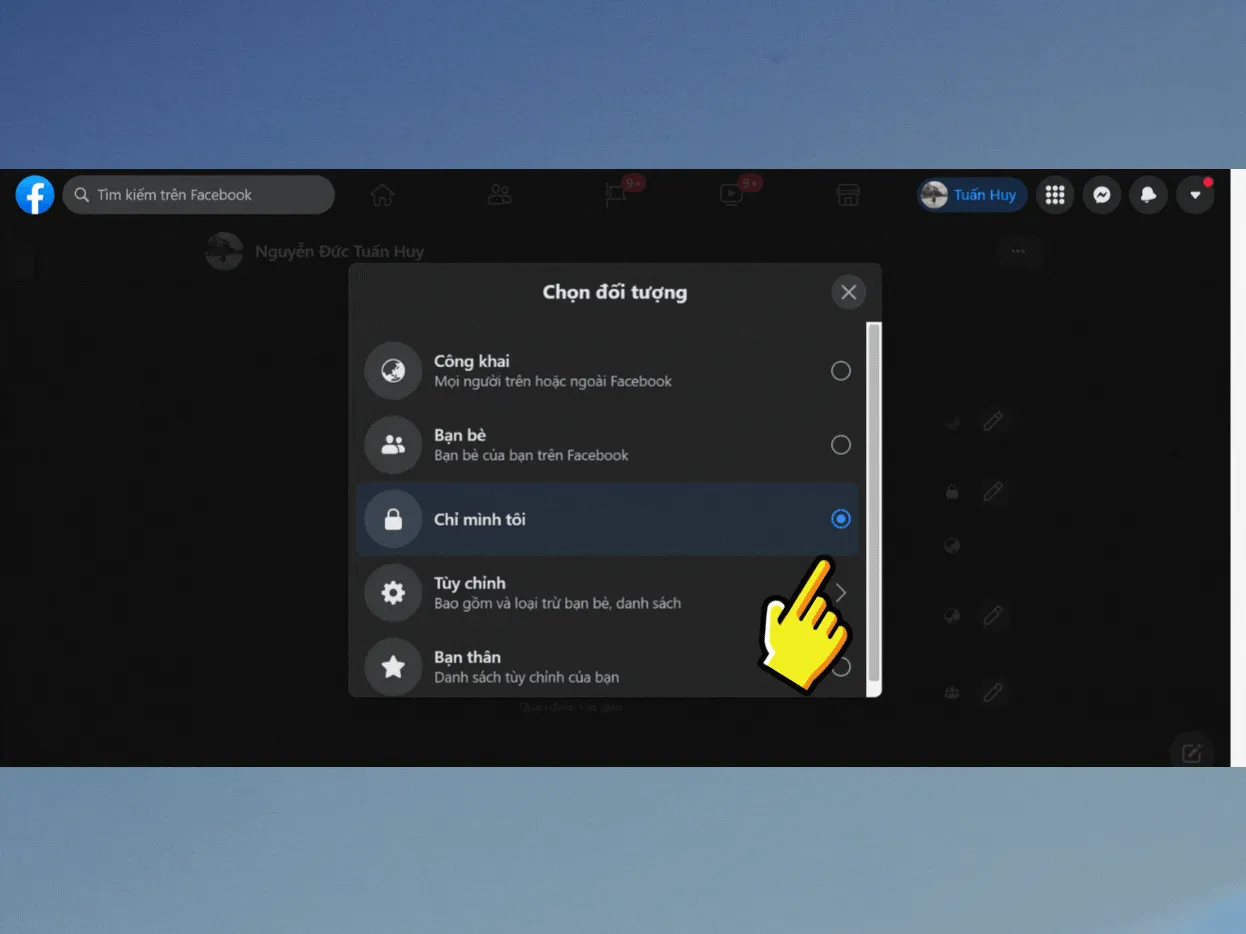Open the Pages flag tab
1246x934 pixels.
(616, 195)
